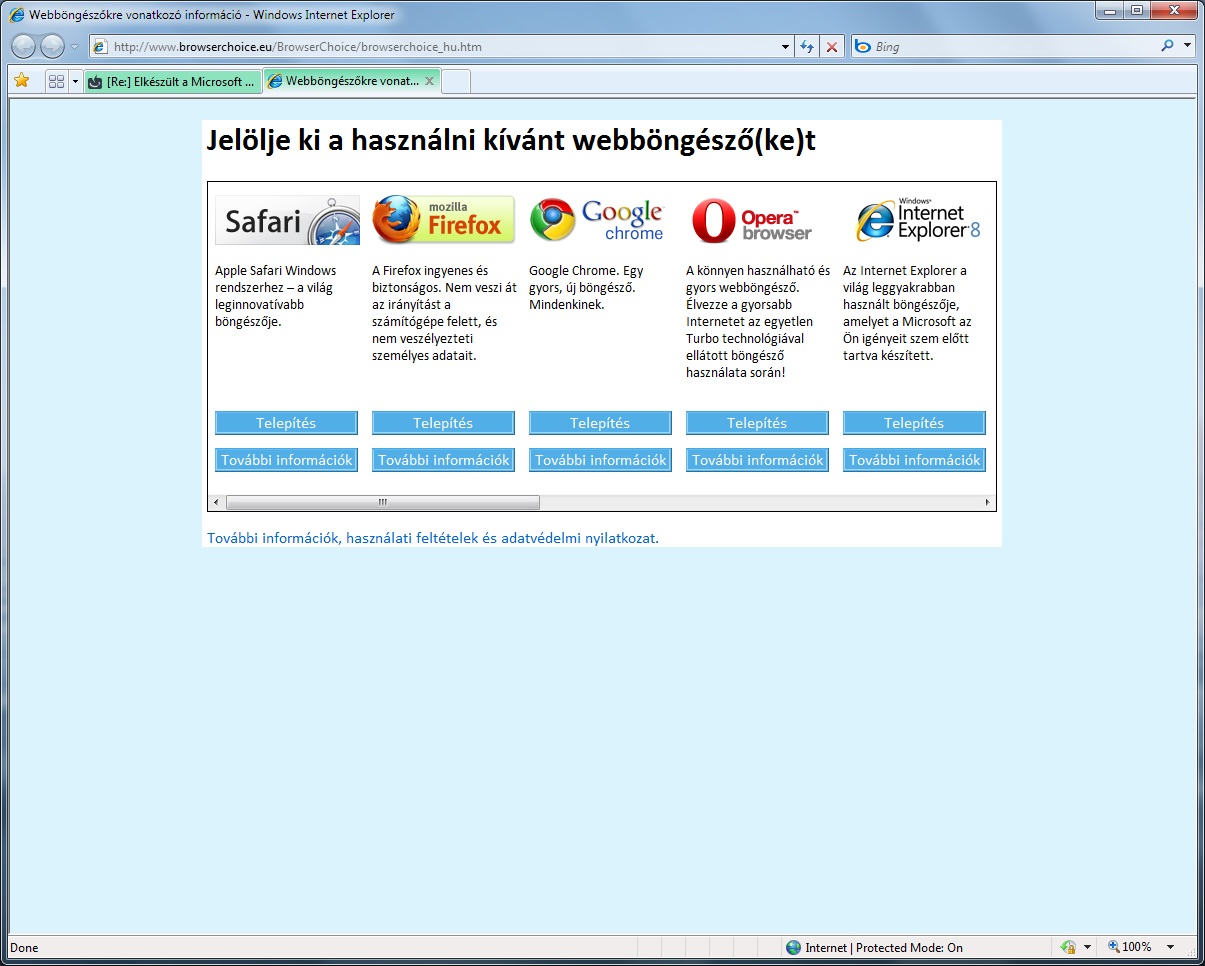Open the használati feltételek és adatvédelmi nyilatkozat link
1205x966 pixels.
(x=432, y=538)
